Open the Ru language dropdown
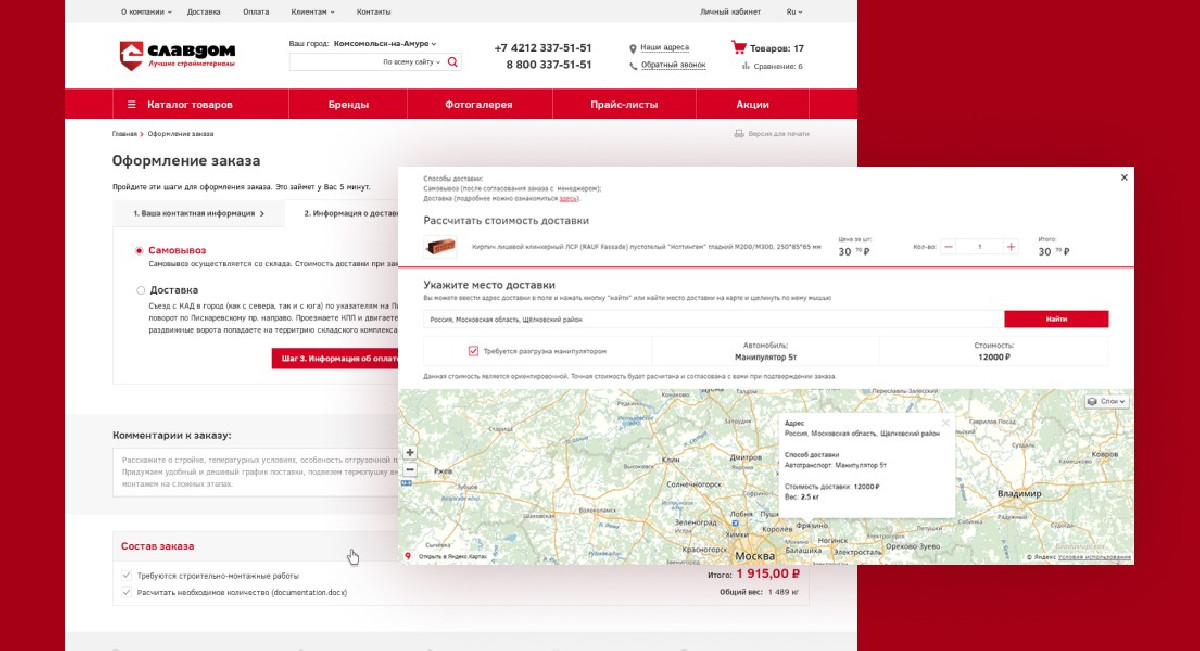The width and height of the screenshot is (1200, 651). point(794,12)
